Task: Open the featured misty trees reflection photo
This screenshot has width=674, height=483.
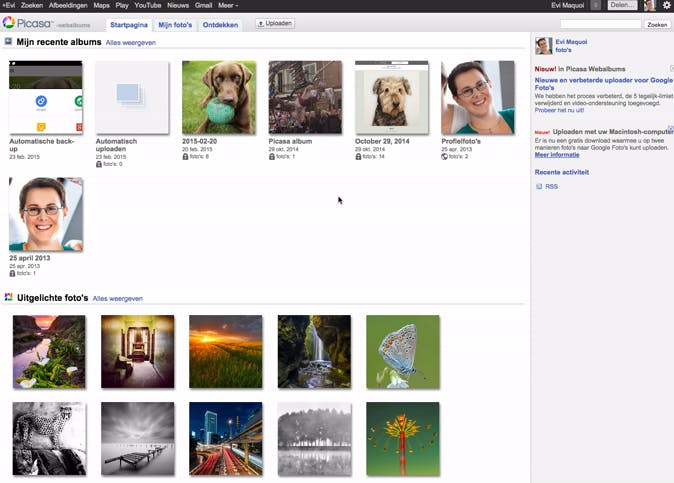Action: 314,438
